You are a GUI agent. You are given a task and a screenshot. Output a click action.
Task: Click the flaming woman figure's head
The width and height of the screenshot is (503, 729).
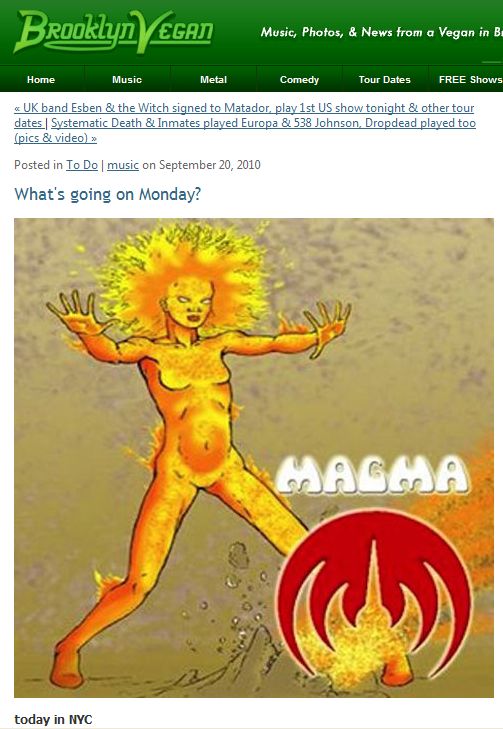(189, 302)
